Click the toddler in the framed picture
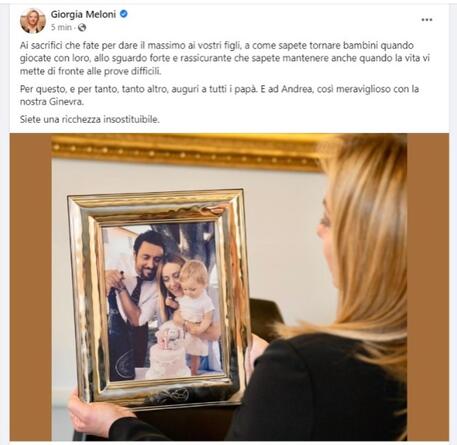 194,310
